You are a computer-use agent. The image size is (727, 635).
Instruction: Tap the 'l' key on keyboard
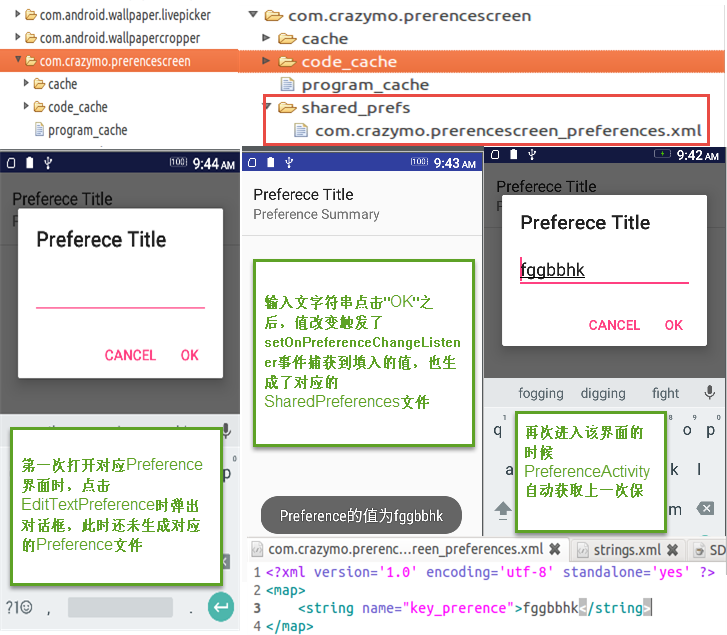coord(699,469)
